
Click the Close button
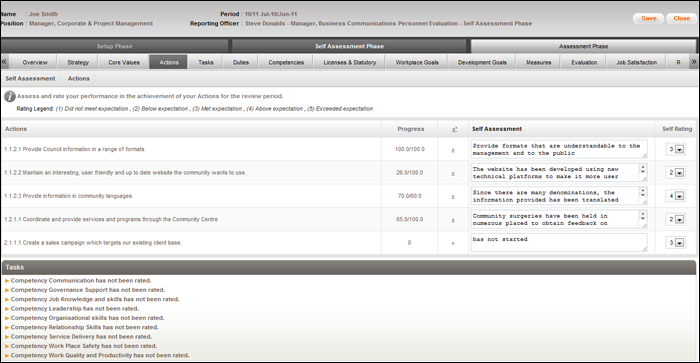click(x=681, y=18)
